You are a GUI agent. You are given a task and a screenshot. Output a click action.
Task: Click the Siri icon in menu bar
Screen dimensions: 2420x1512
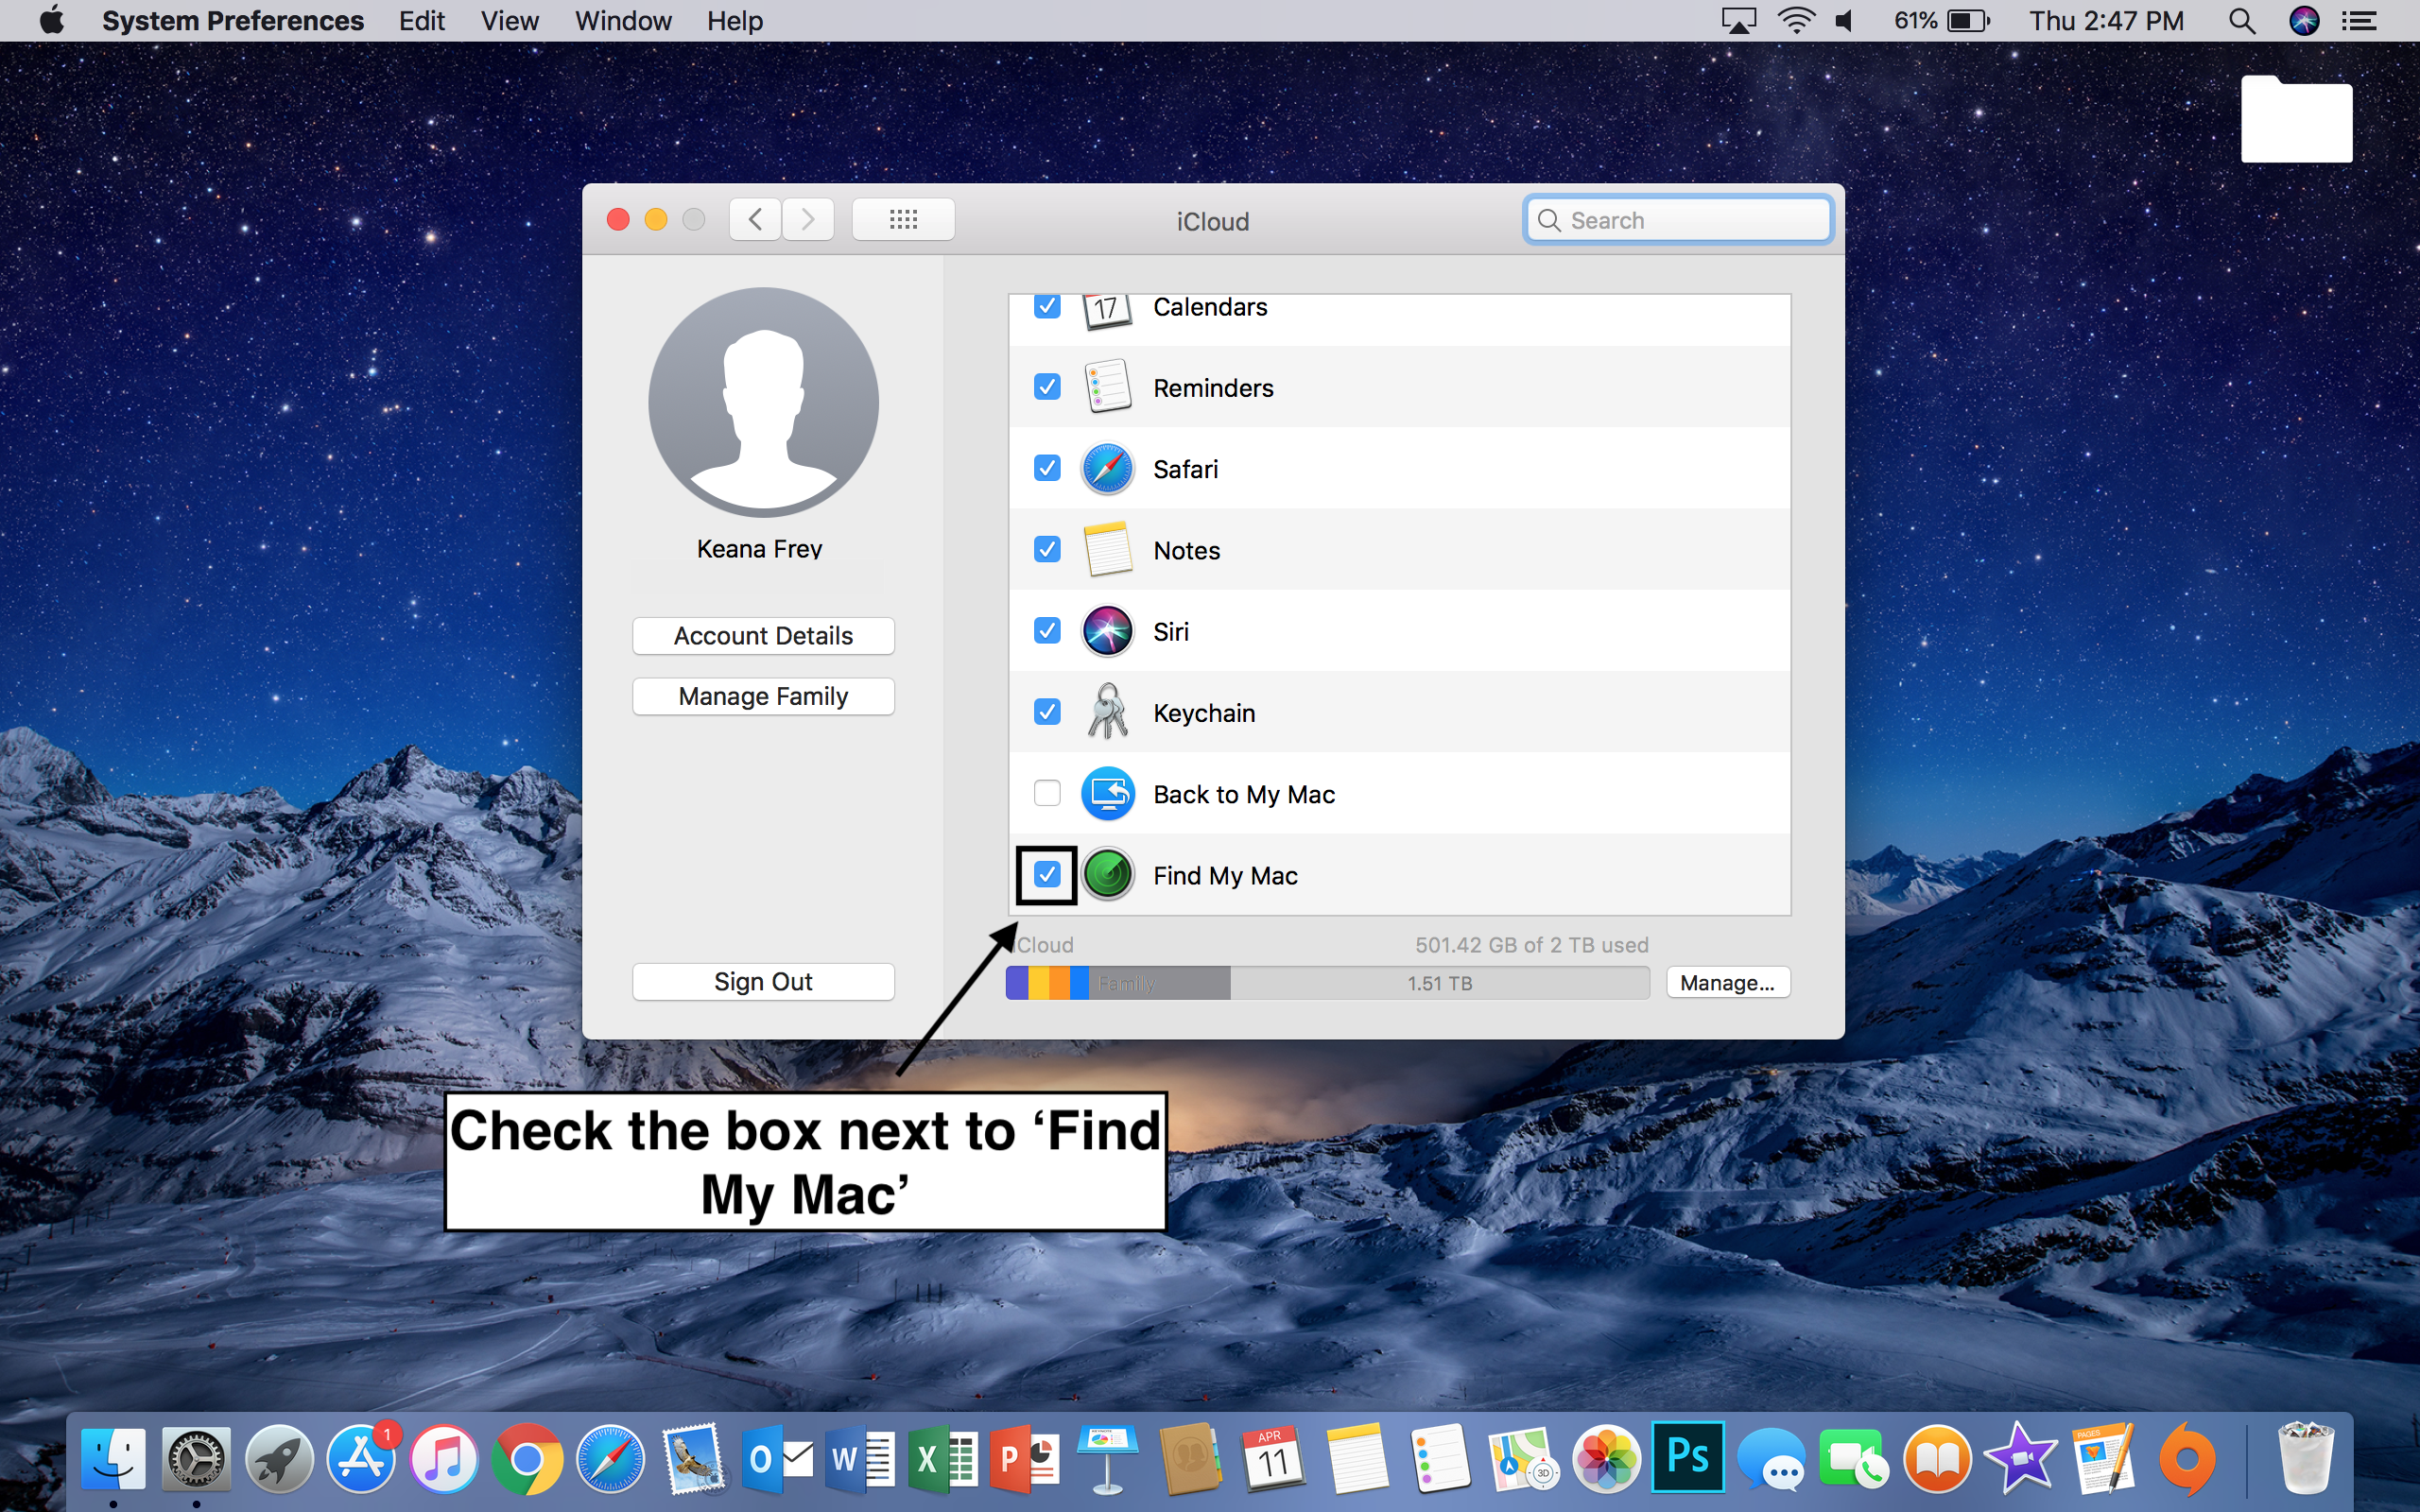2304,20
